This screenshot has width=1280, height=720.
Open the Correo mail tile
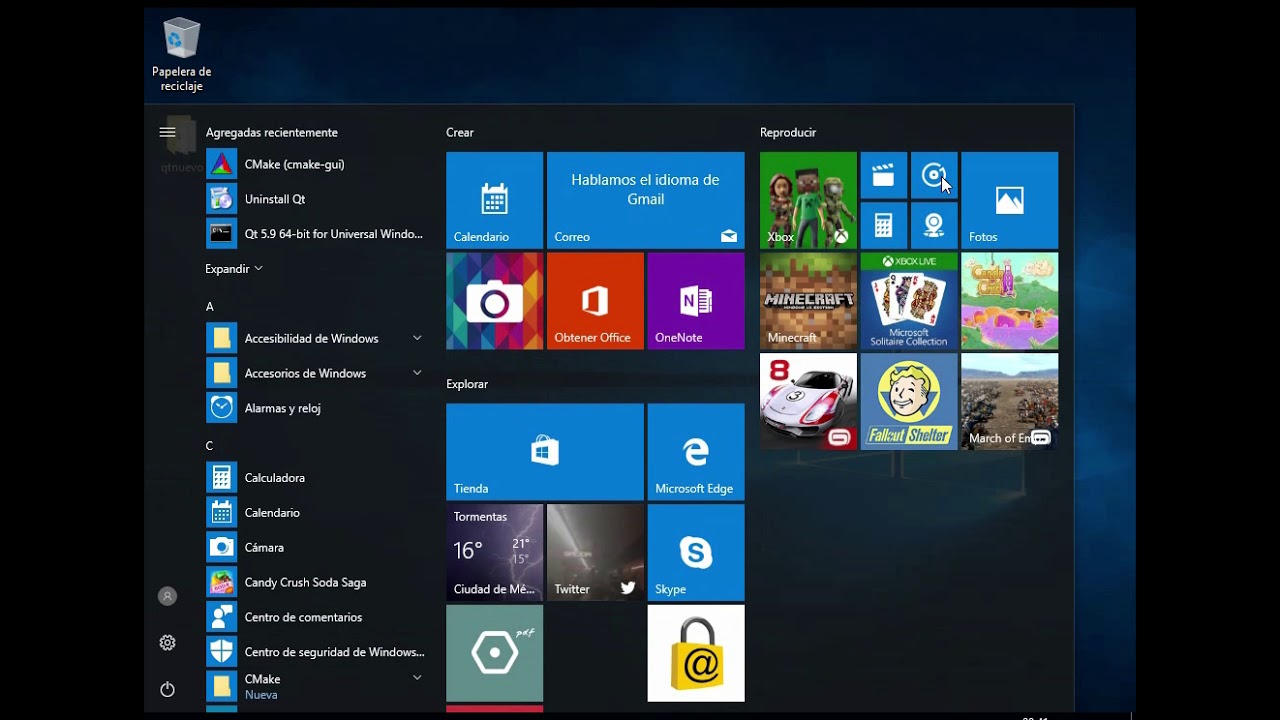click(x=645, y=200)
